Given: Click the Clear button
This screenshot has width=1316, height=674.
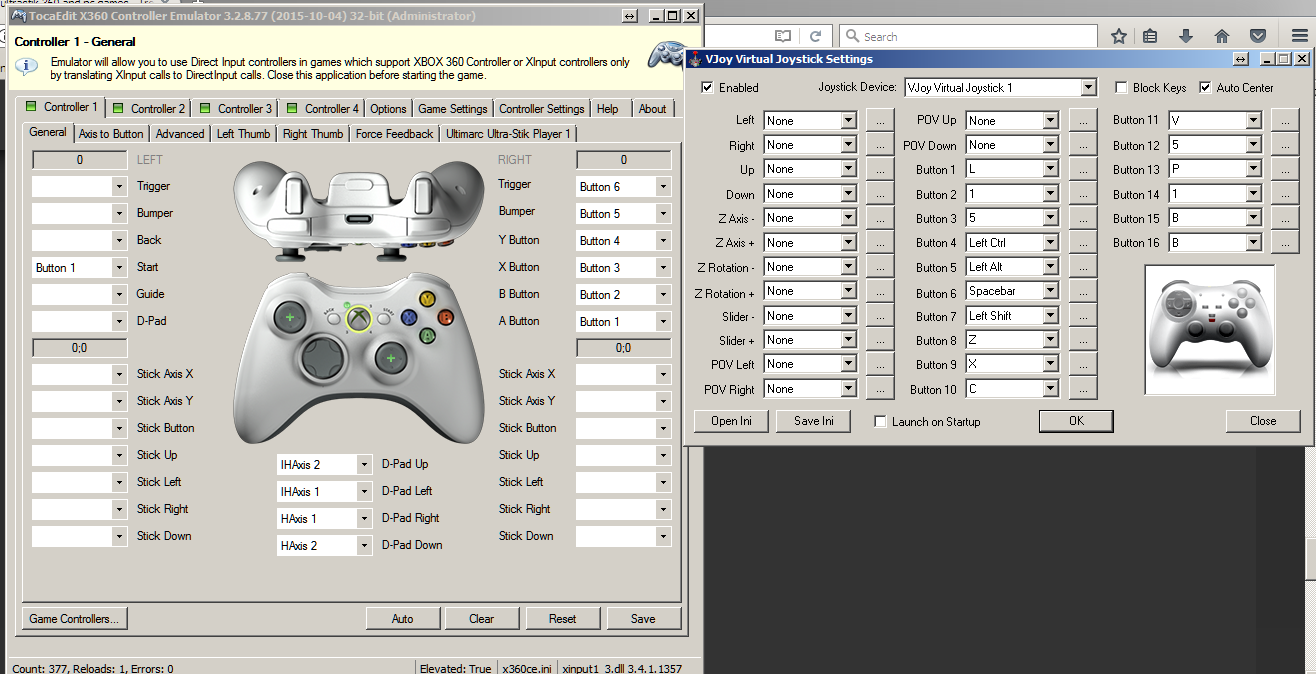Looking at the screenshot, I should coord(482,619).
